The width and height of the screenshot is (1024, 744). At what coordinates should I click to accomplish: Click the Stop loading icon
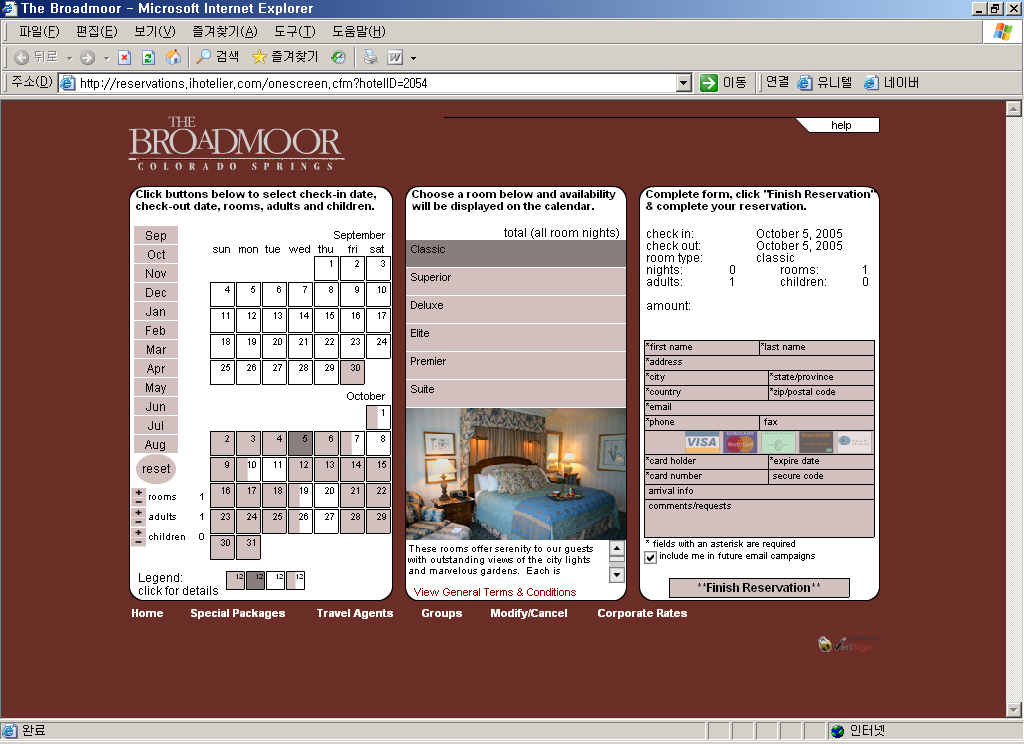coord(124,57)
